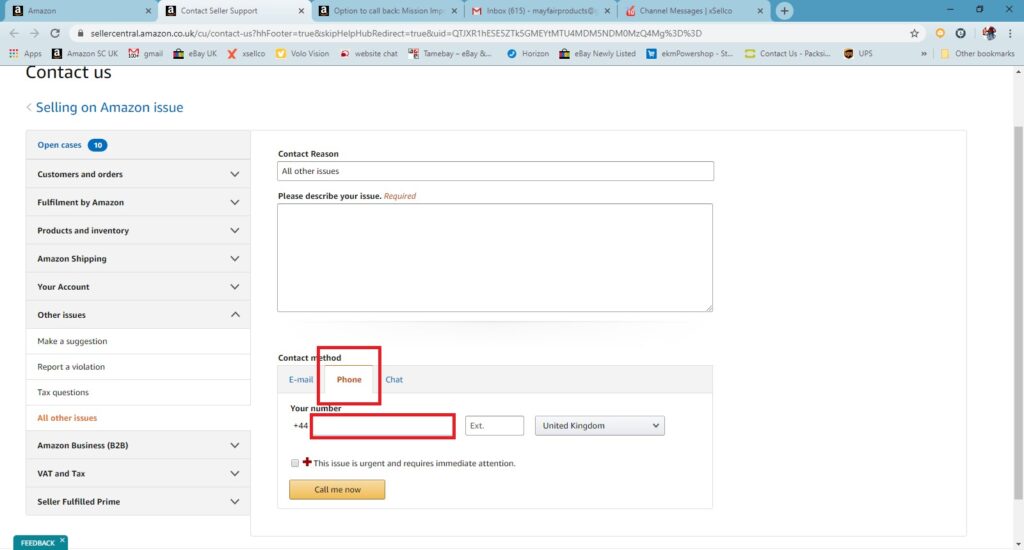Click the browser address bar URL
1024x550 pixels.
pos(396,33)
